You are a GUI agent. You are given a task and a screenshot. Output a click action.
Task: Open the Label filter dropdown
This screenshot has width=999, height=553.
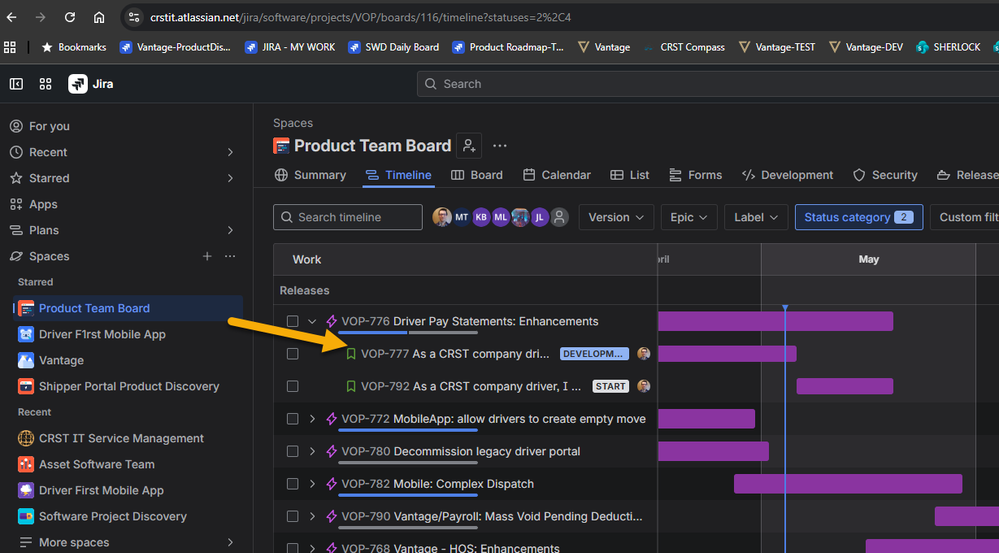[x=756, y=217]
